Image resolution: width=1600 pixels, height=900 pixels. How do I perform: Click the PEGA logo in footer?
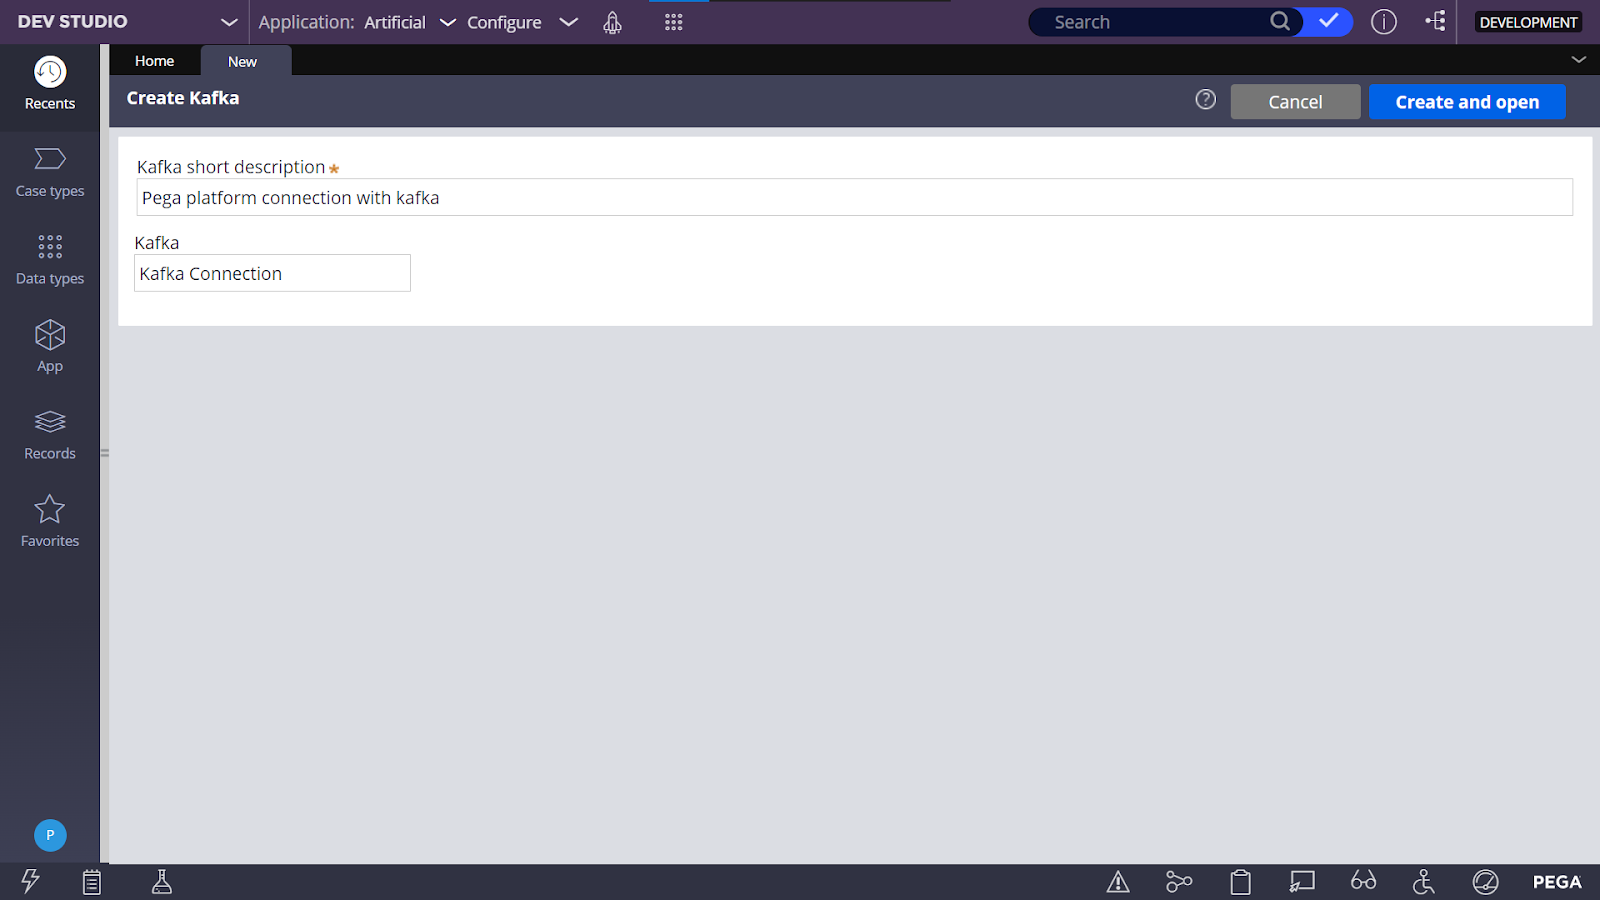(1557, 882)
